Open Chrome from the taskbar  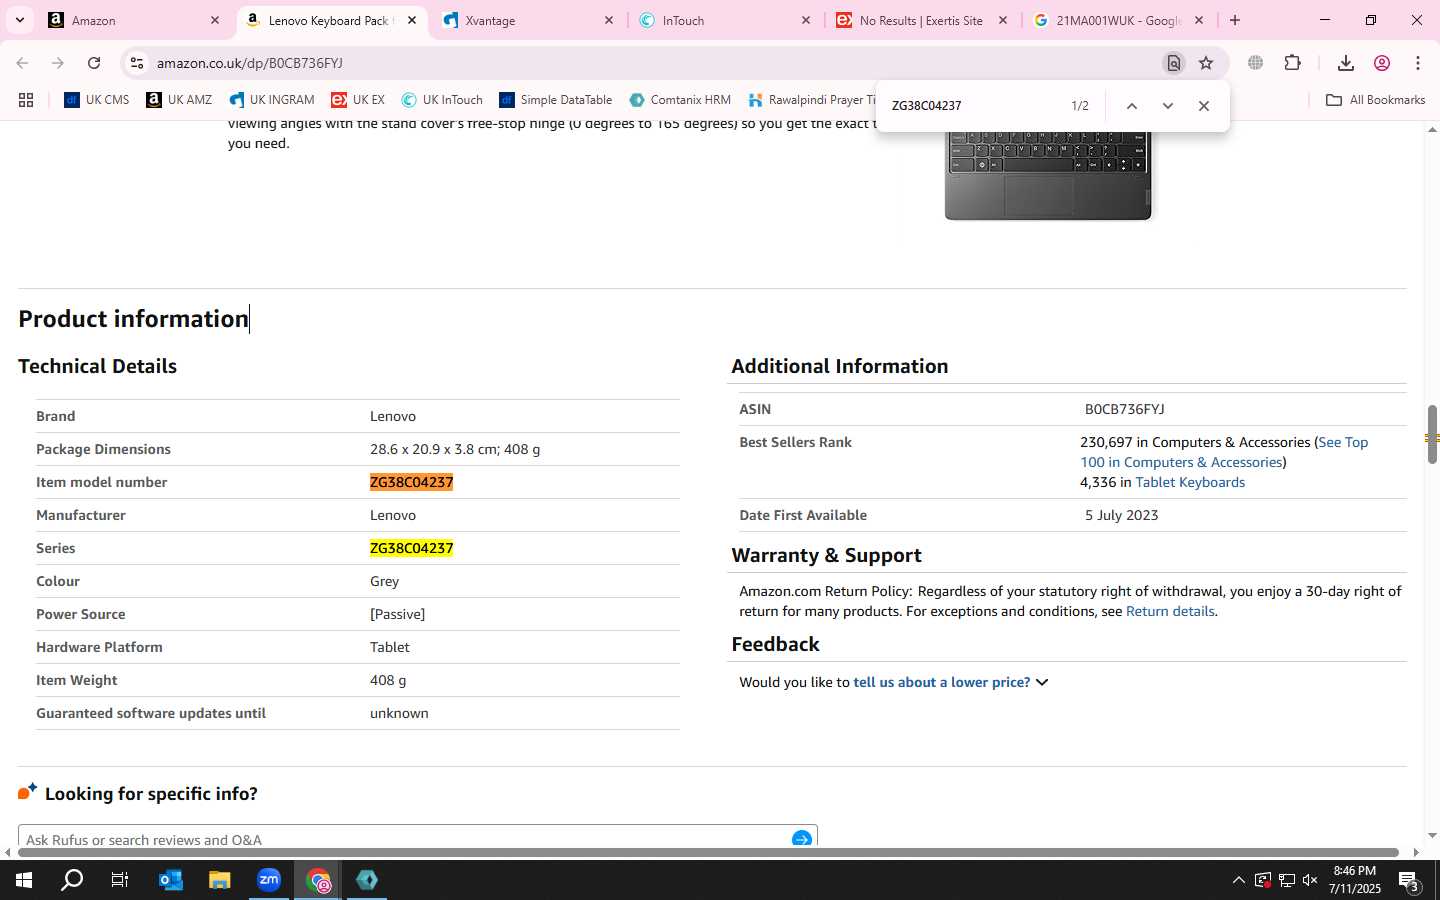click(x=318, y=880)
